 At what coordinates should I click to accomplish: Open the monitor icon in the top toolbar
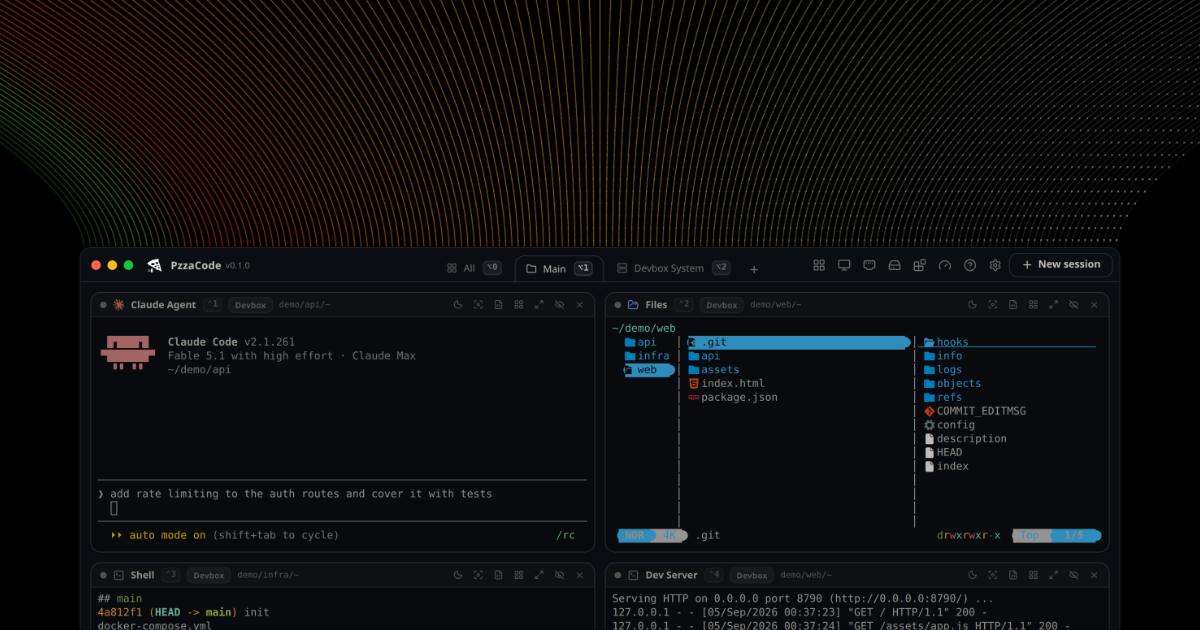[844, 266]
